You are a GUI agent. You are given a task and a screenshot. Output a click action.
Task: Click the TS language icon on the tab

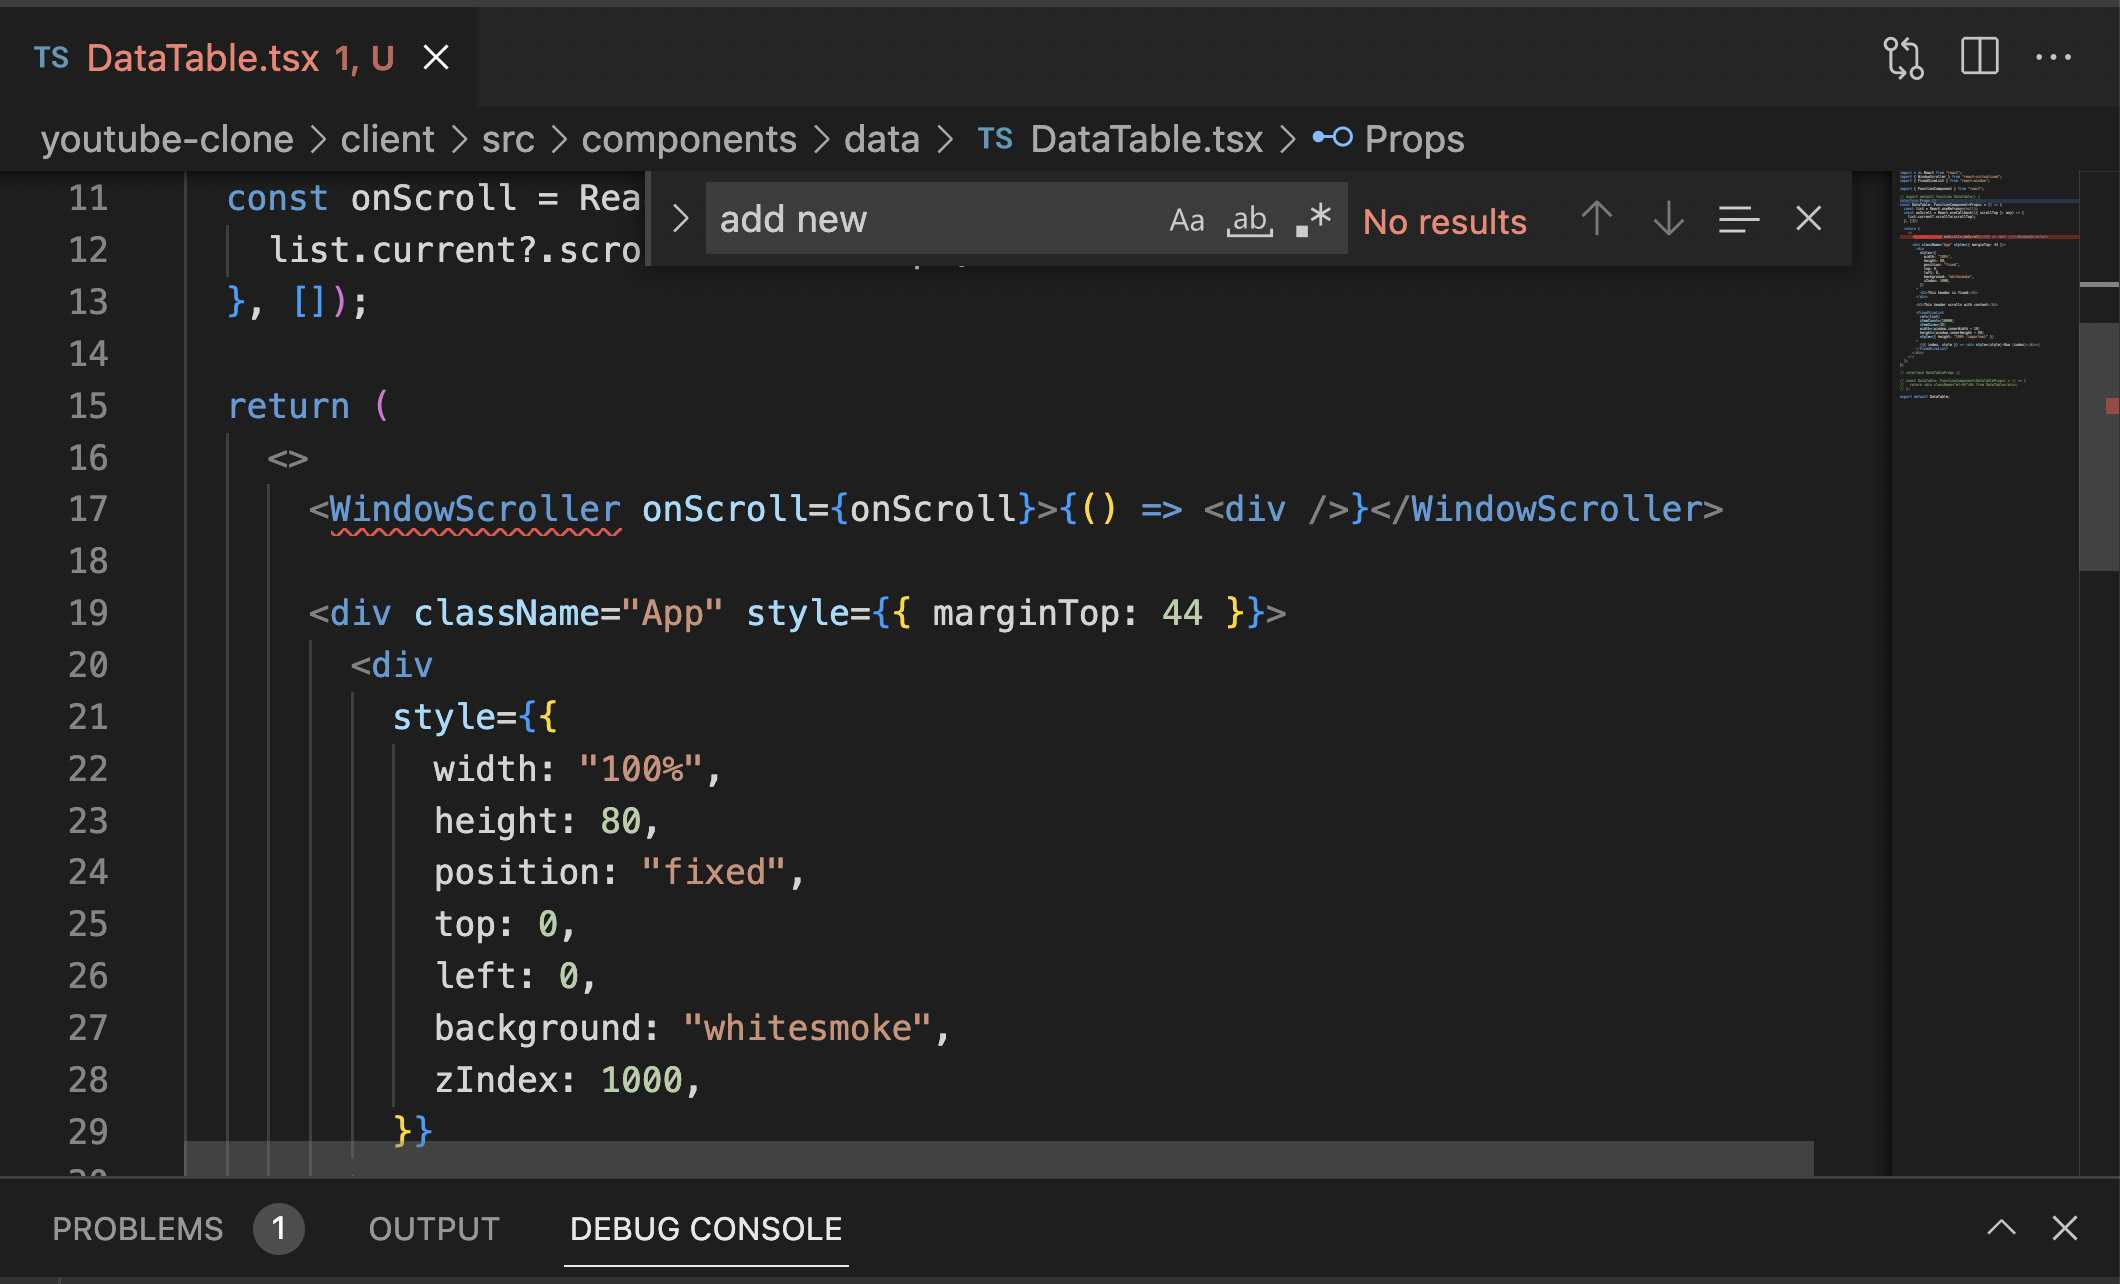(x=53, y=57)
